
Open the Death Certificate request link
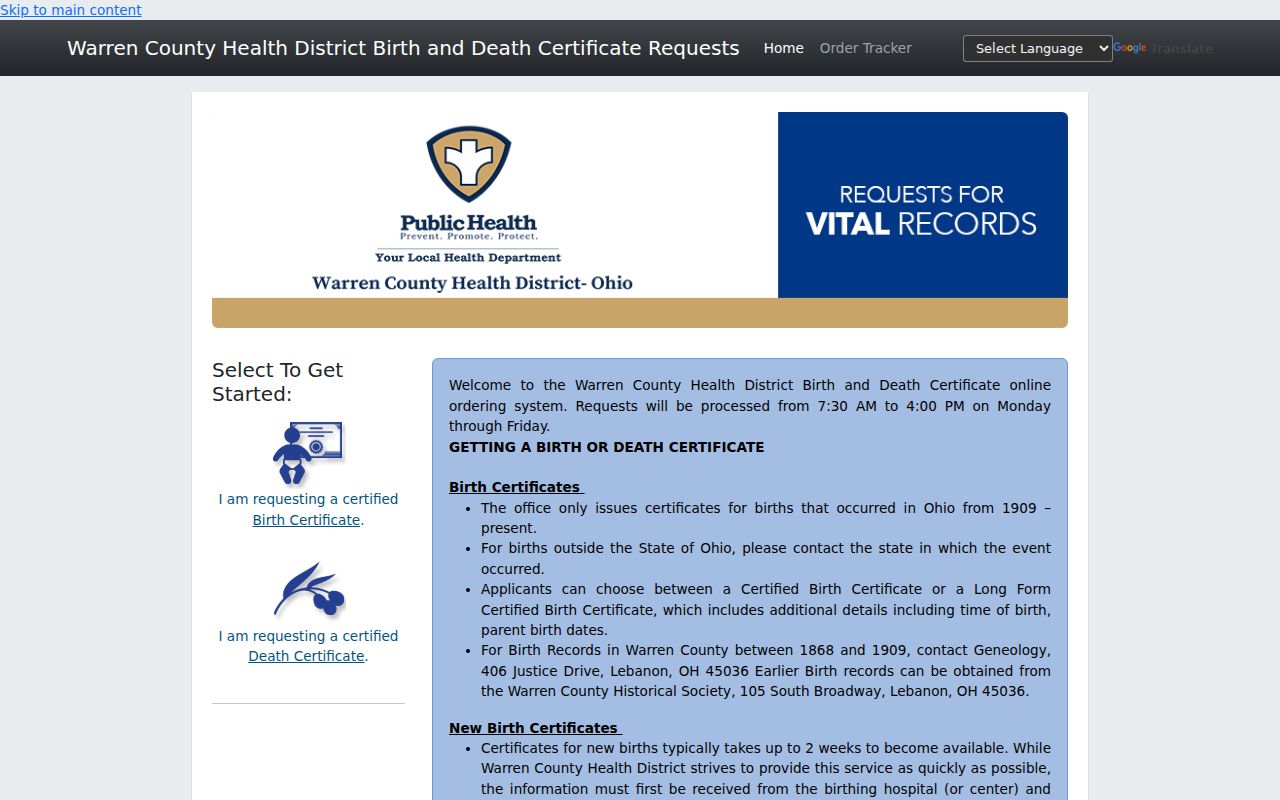(x=306, y=656)
